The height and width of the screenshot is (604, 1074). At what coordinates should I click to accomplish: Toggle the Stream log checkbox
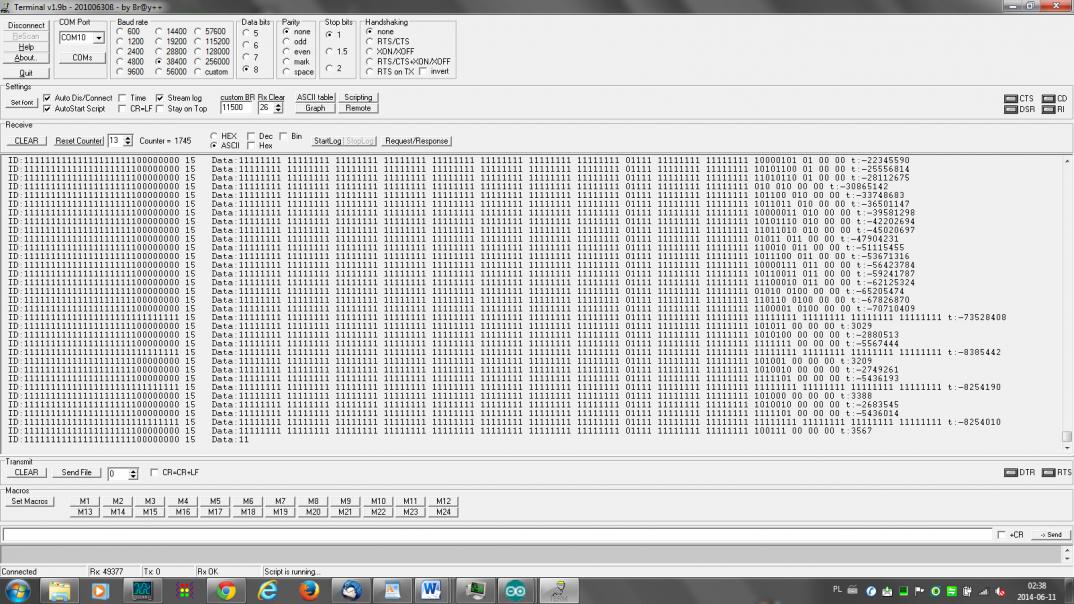point(160,98)
